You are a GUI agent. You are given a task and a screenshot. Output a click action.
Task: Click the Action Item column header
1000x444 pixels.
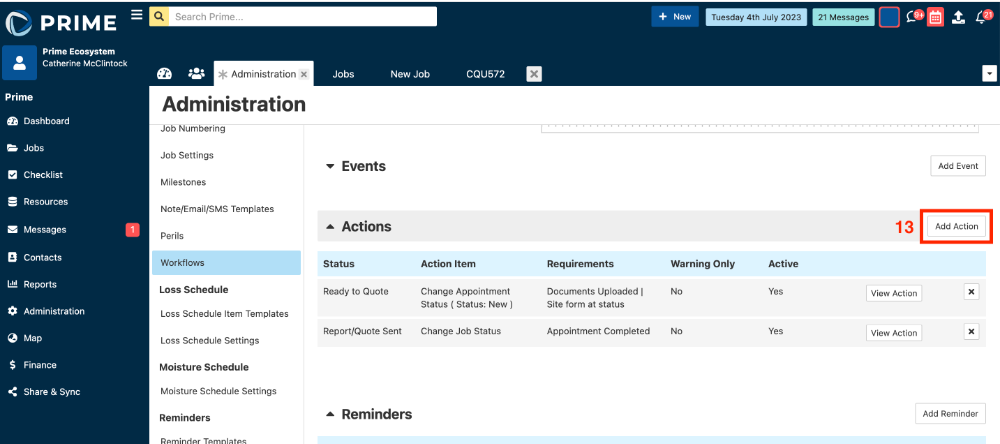(448, 264)
